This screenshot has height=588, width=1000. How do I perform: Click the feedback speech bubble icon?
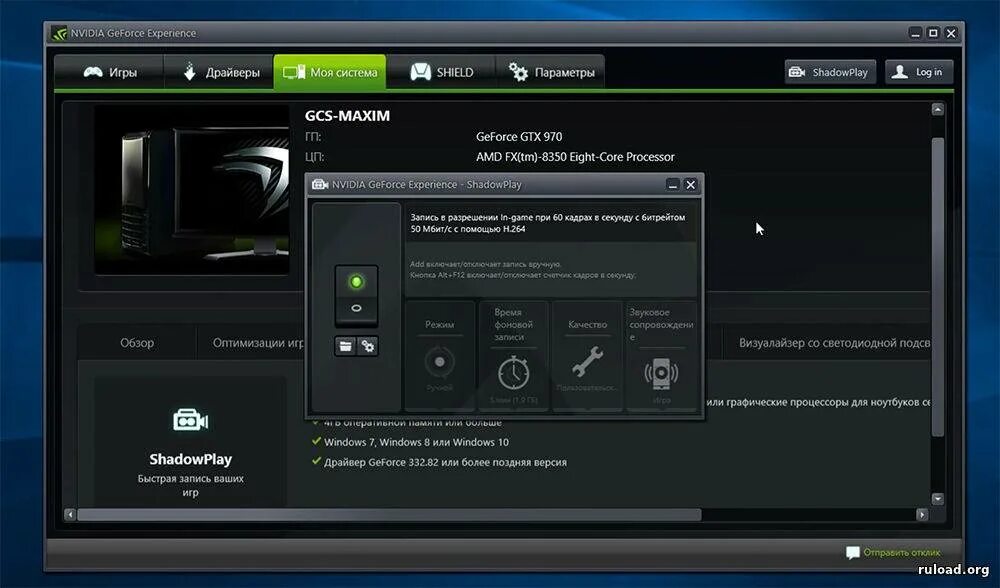pos(853,552)
